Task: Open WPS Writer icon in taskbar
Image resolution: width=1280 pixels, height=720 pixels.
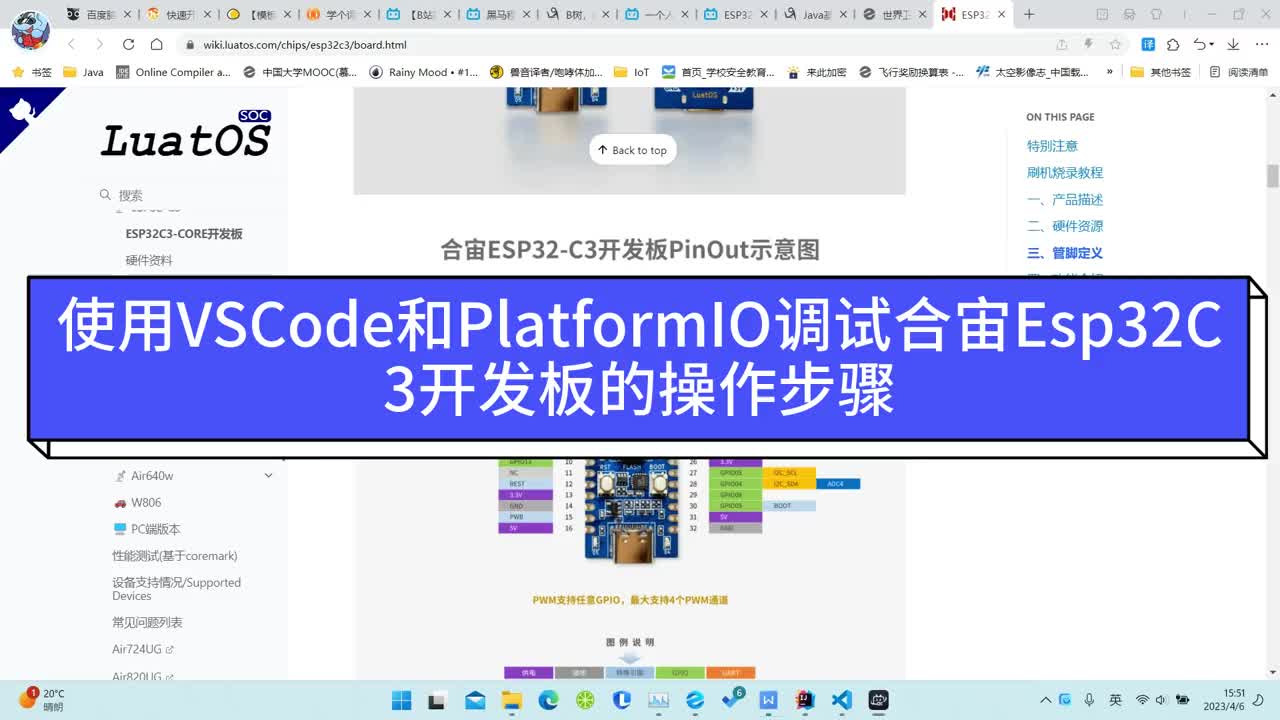Action: [768, 700]
